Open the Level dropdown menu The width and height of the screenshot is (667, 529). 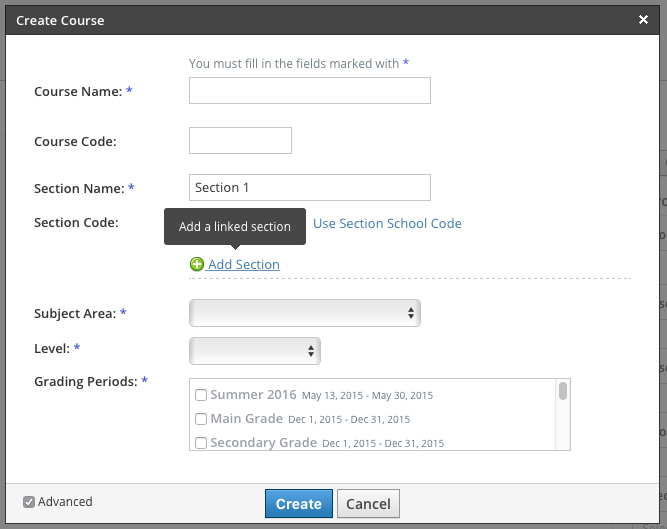[254, 351]
